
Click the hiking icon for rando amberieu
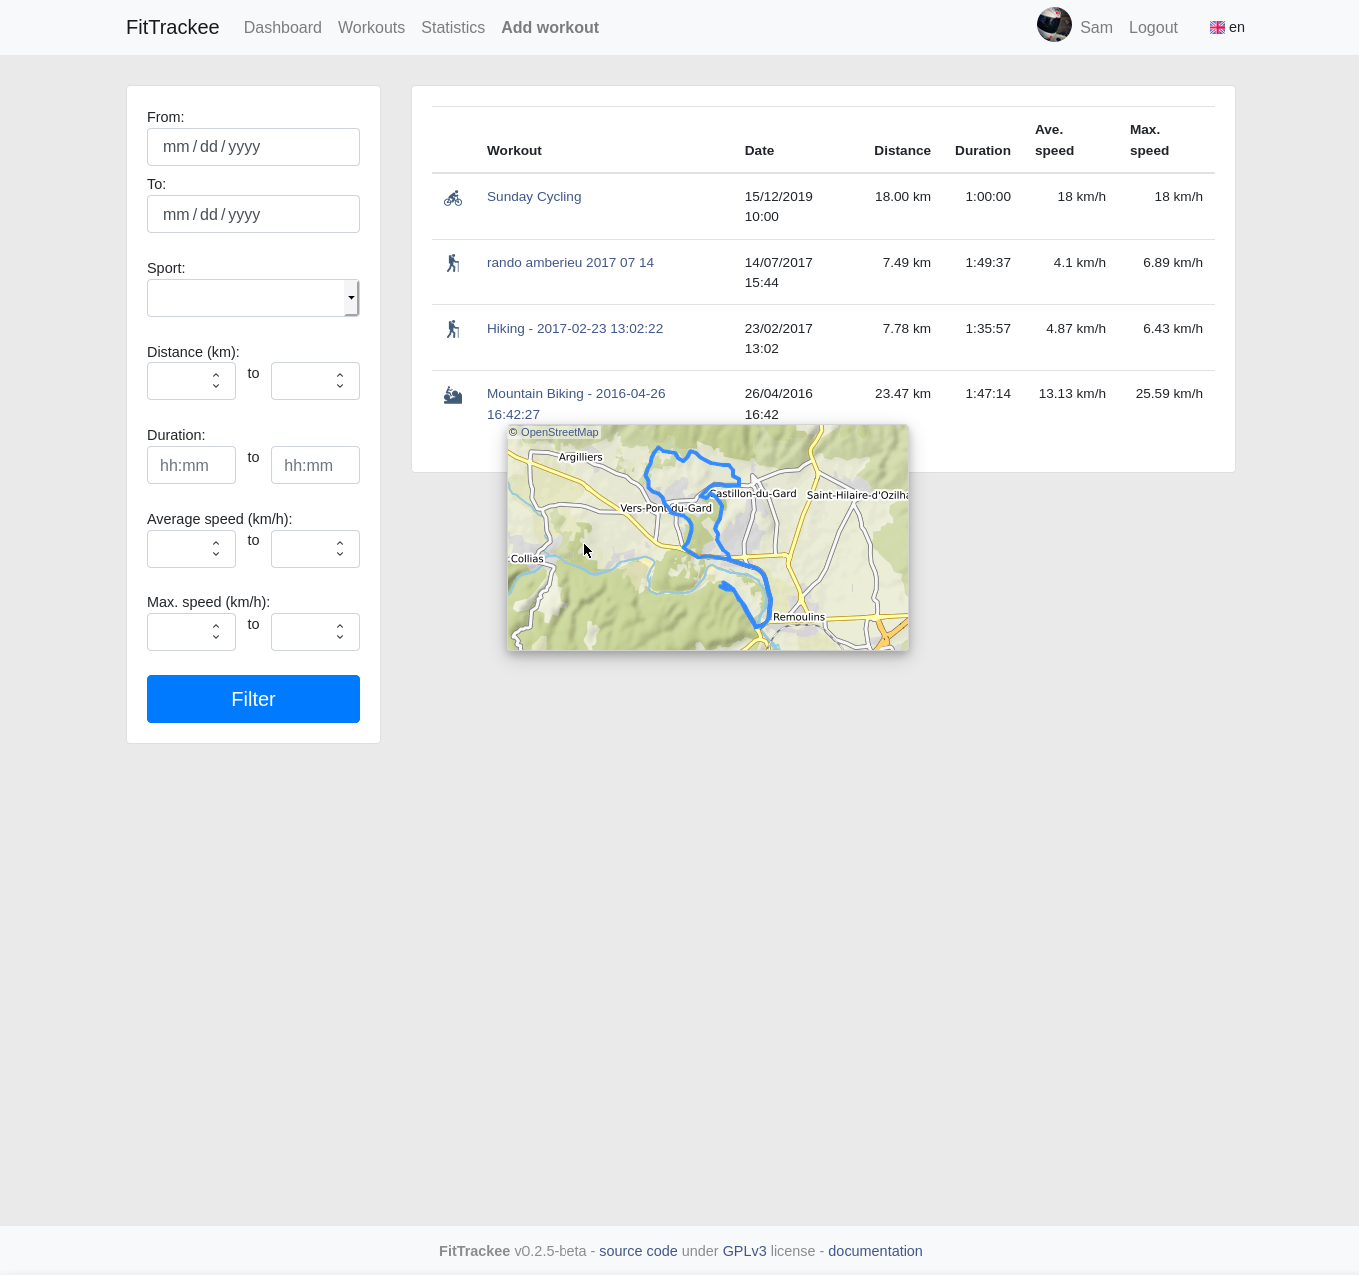click(x=453, y=263)
